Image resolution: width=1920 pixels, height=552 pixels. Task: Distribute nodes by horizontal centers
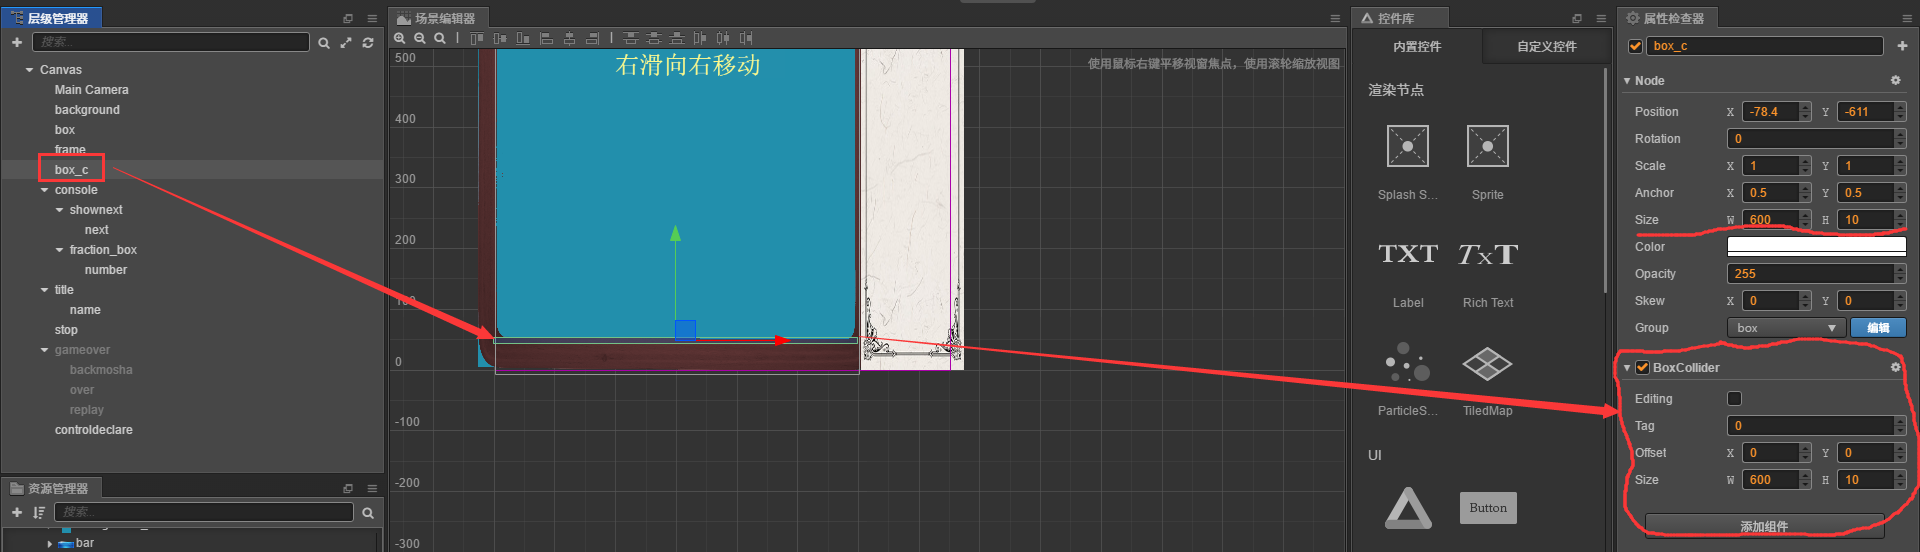coord(723,38)
